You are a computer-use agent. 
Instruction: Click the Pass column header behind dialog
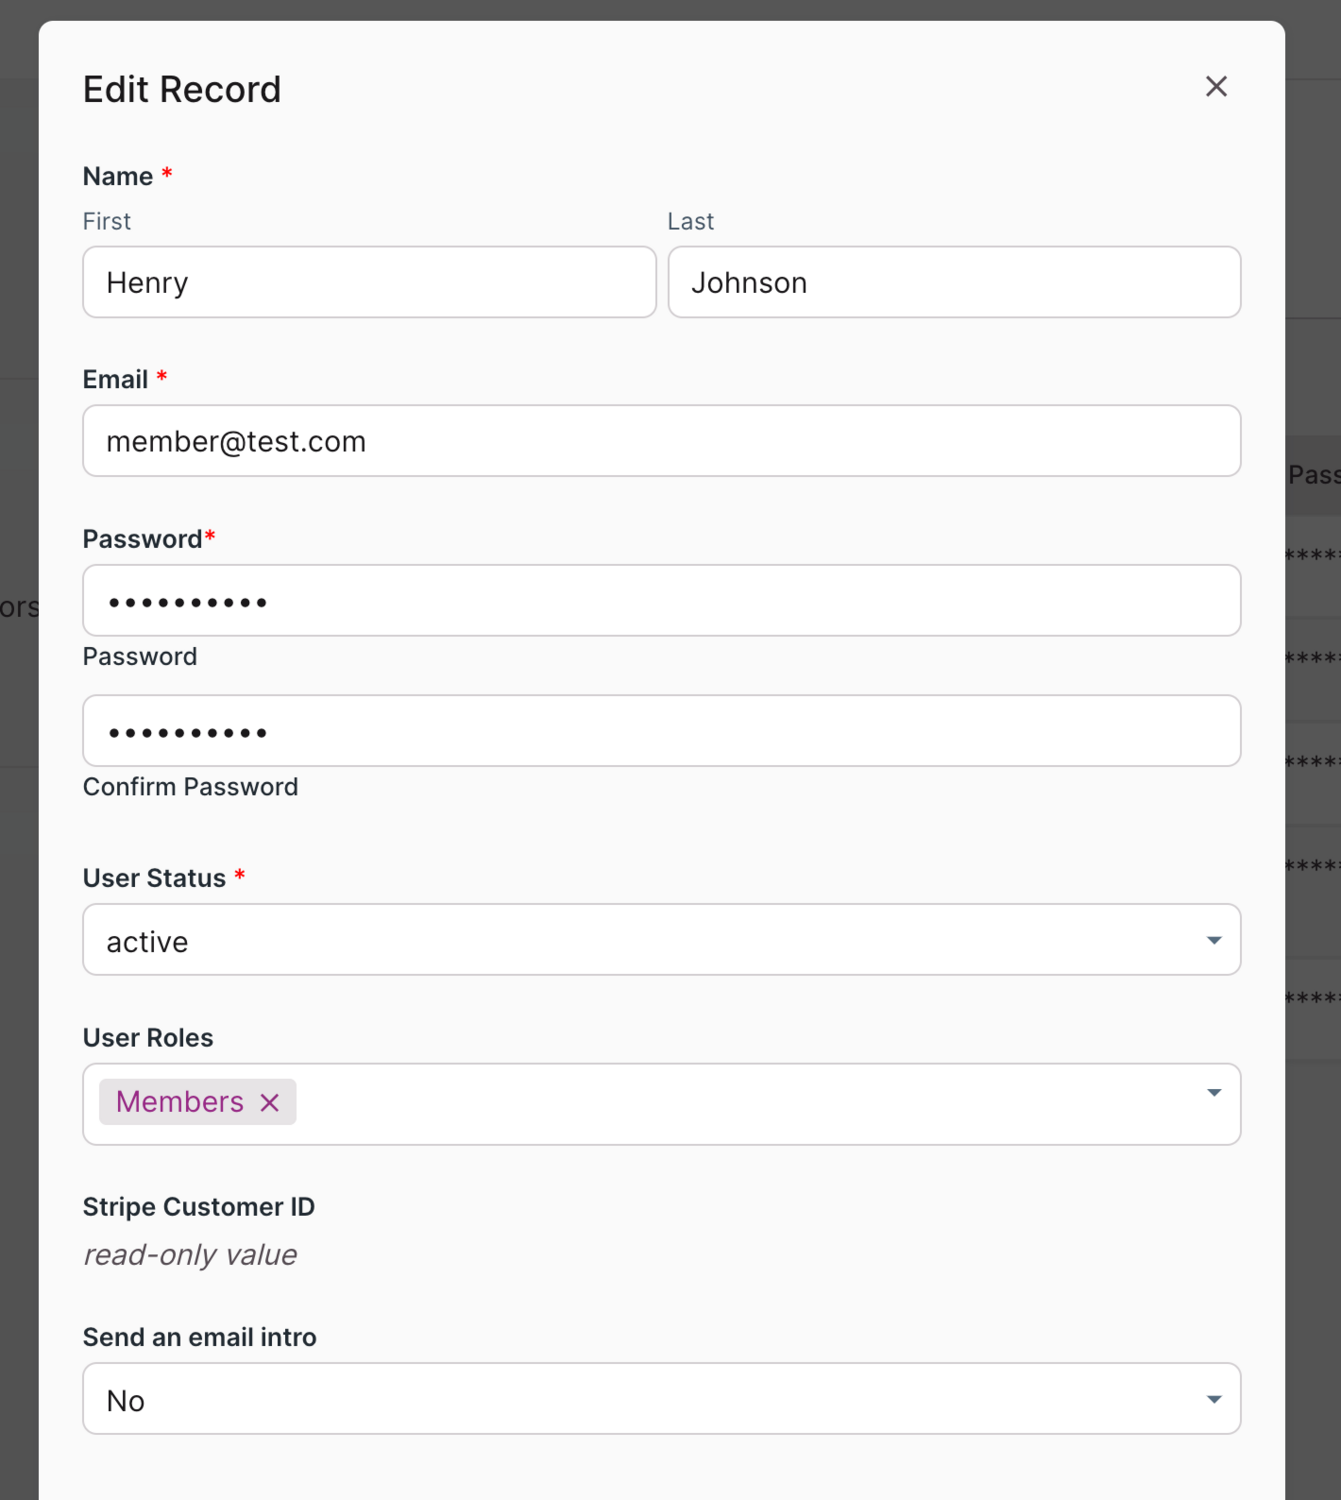pyautogui.click(x=1313, y=475)
